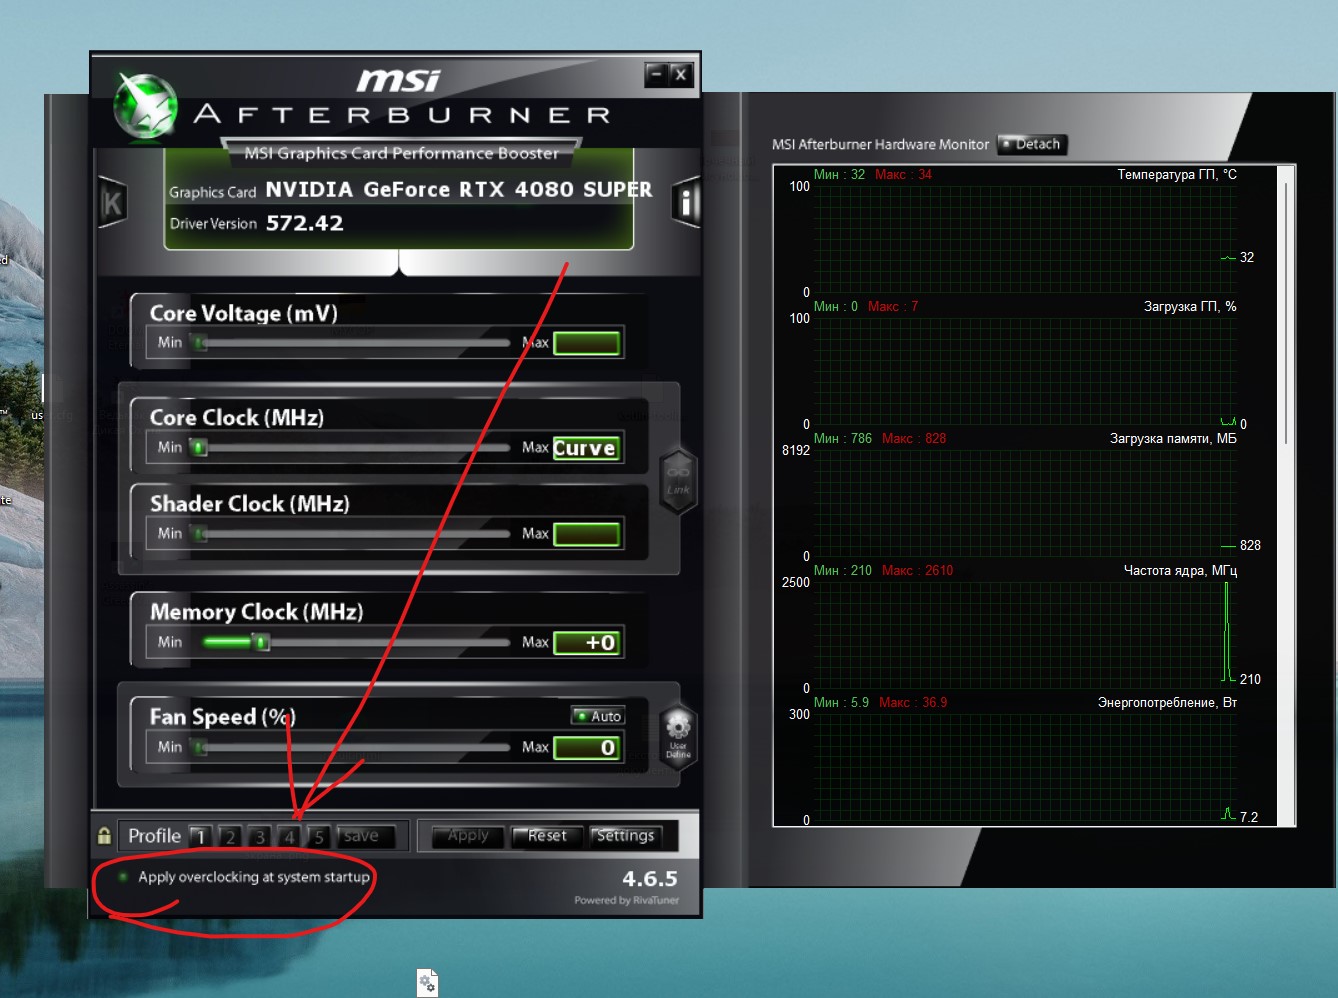The image size is (1338, 998).
Task: Select profile slot 3
Action: [x=260, y=836]
